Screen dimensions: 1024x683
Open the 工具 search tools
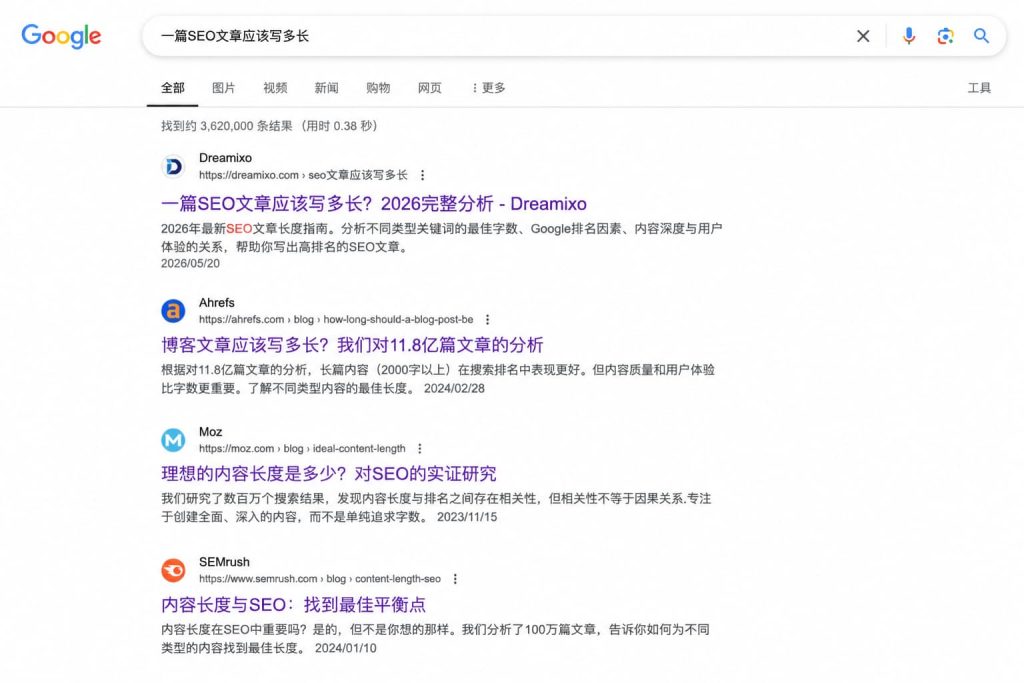[x=979, y=87]
